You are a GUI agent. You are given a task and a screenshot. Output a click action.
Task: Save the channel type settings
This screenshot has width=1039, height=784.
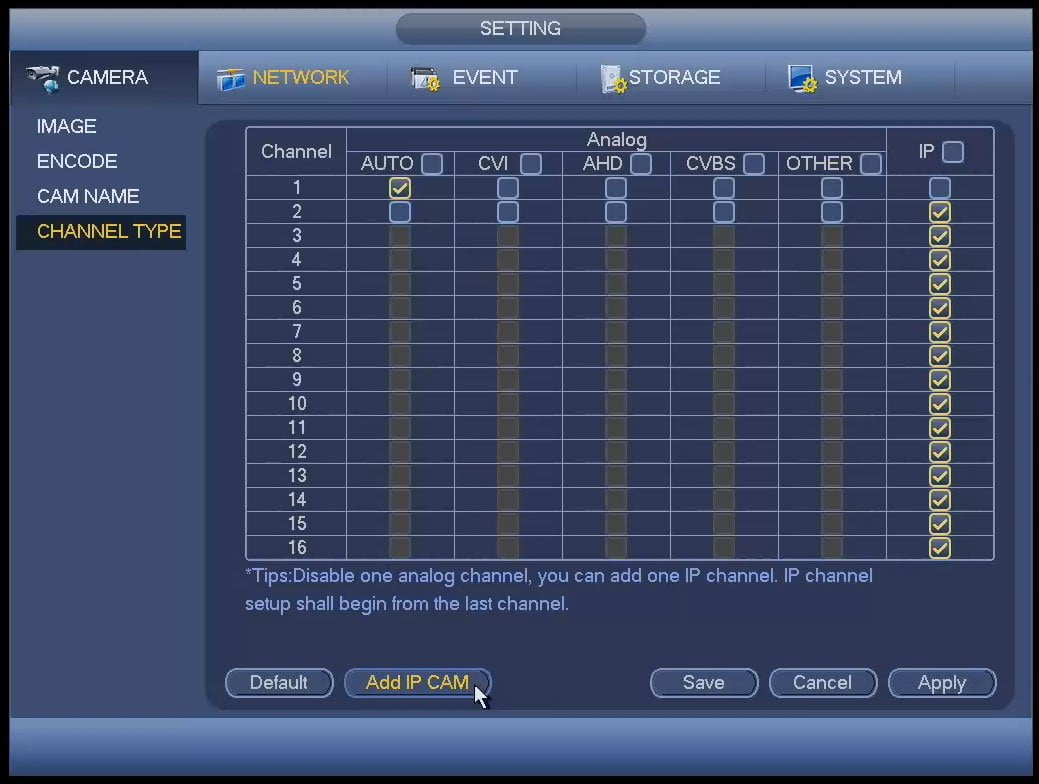[704, 683]
